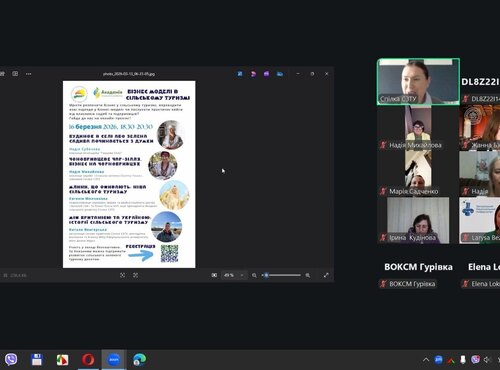This screenshot has height=370, width=500.
Task: Click the QR code on the flyer
Action: pos(169,254)
